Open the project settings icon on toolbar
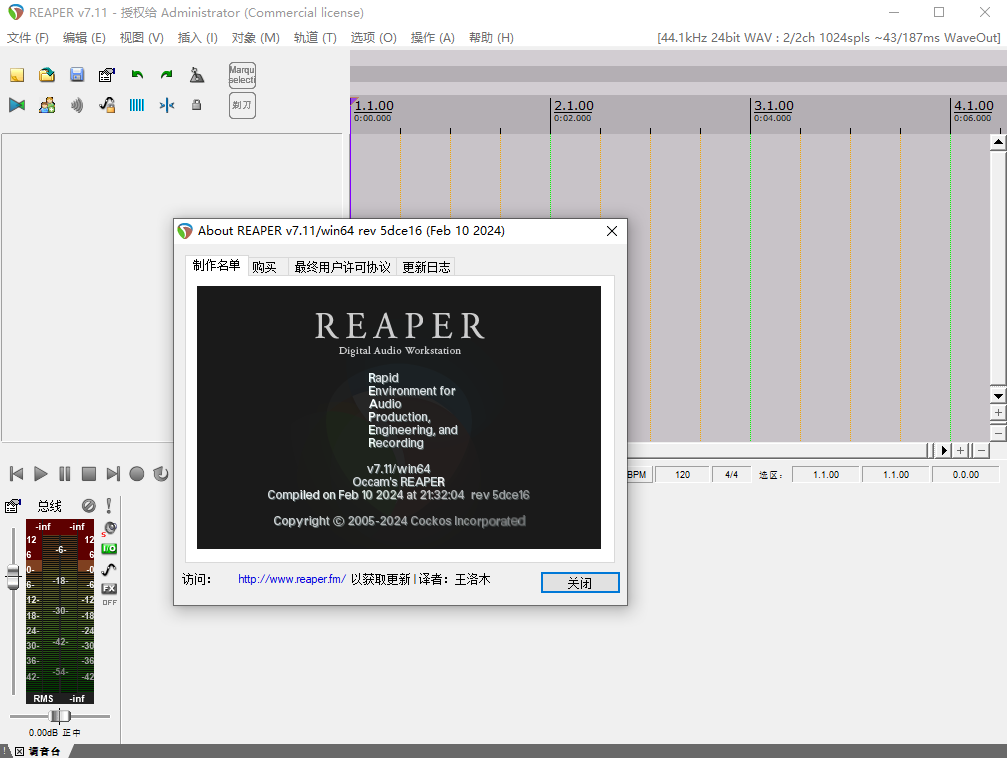 click(x=106, y=75)
